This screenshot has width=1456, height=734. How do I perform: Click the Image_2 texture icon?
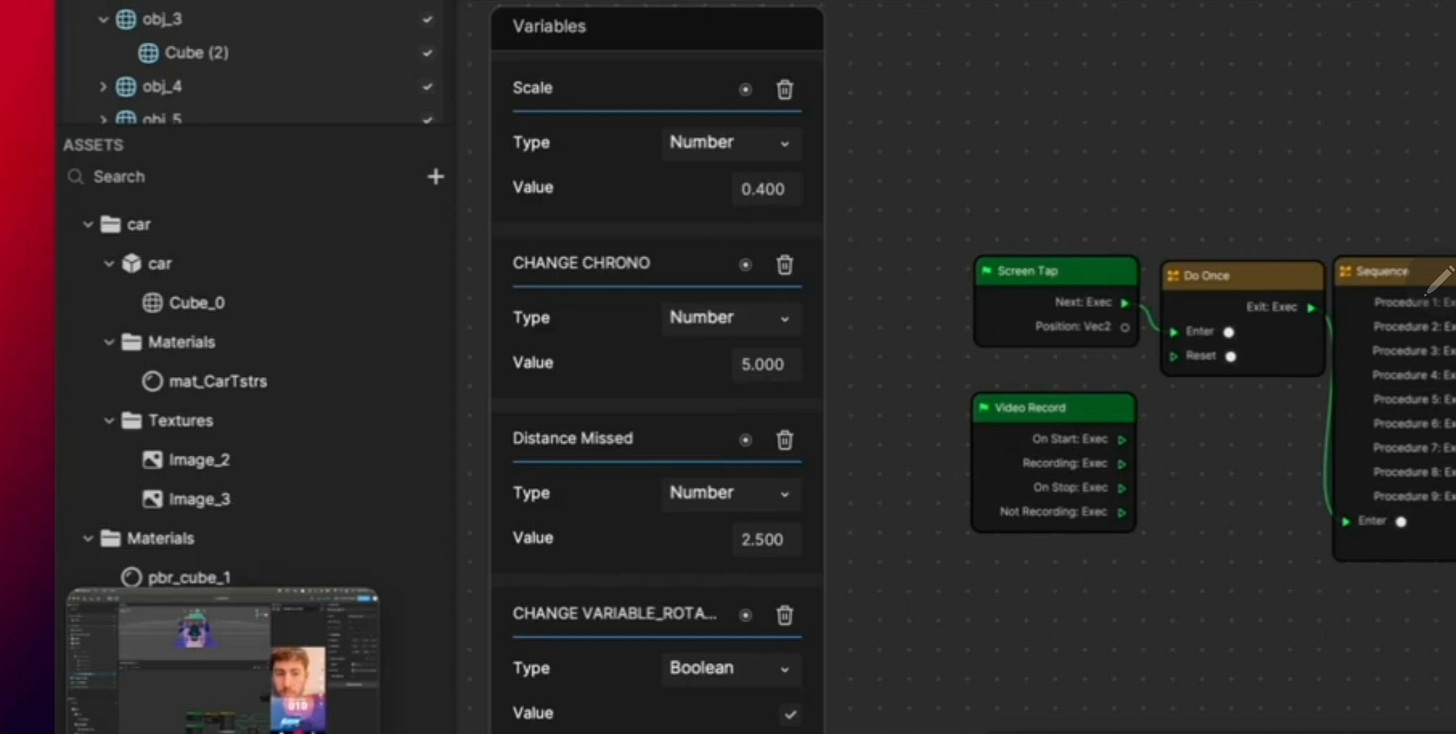[152, 460]
